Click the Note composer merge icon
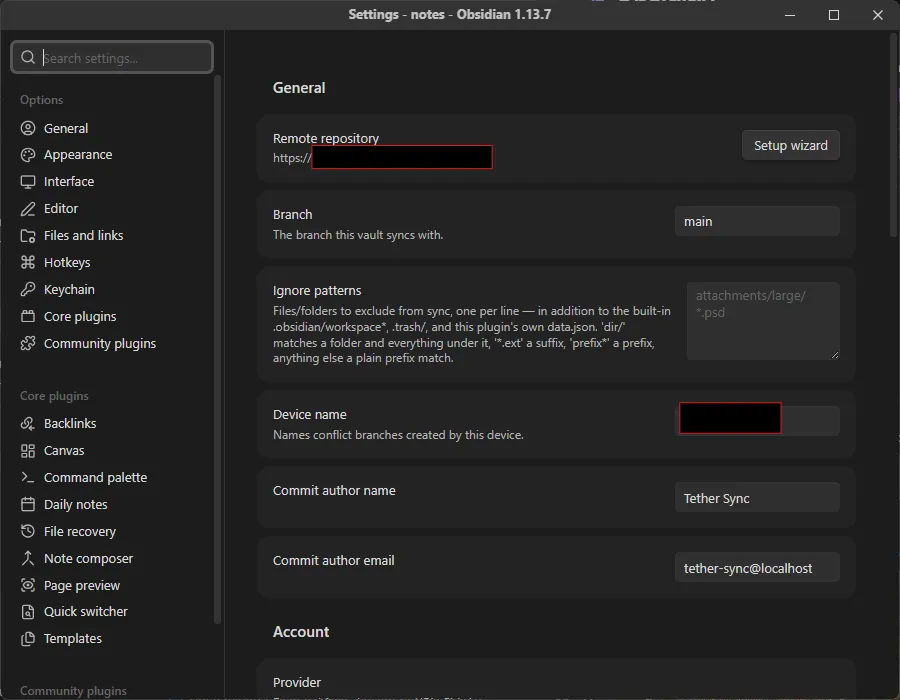This screenshot has width=900, height=700. click(28, 558)
